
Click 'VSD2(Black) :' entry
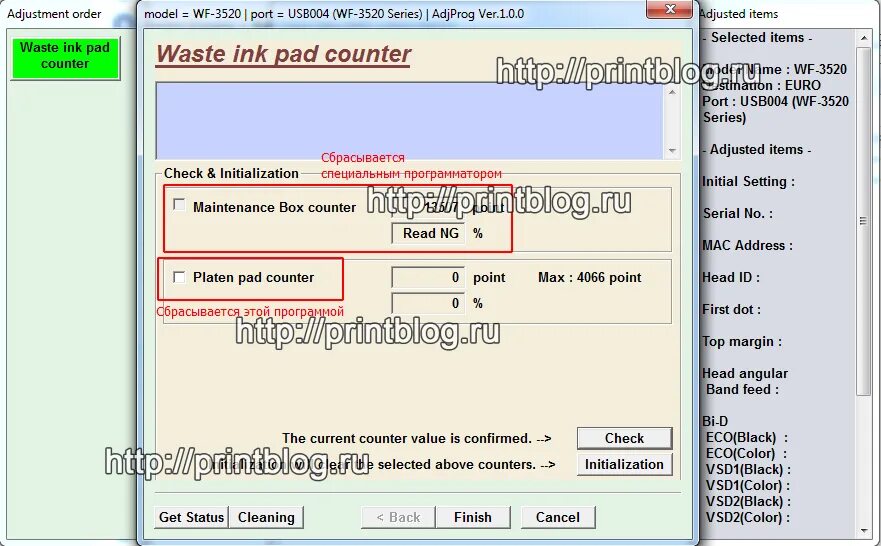click(x=748, y=501)
